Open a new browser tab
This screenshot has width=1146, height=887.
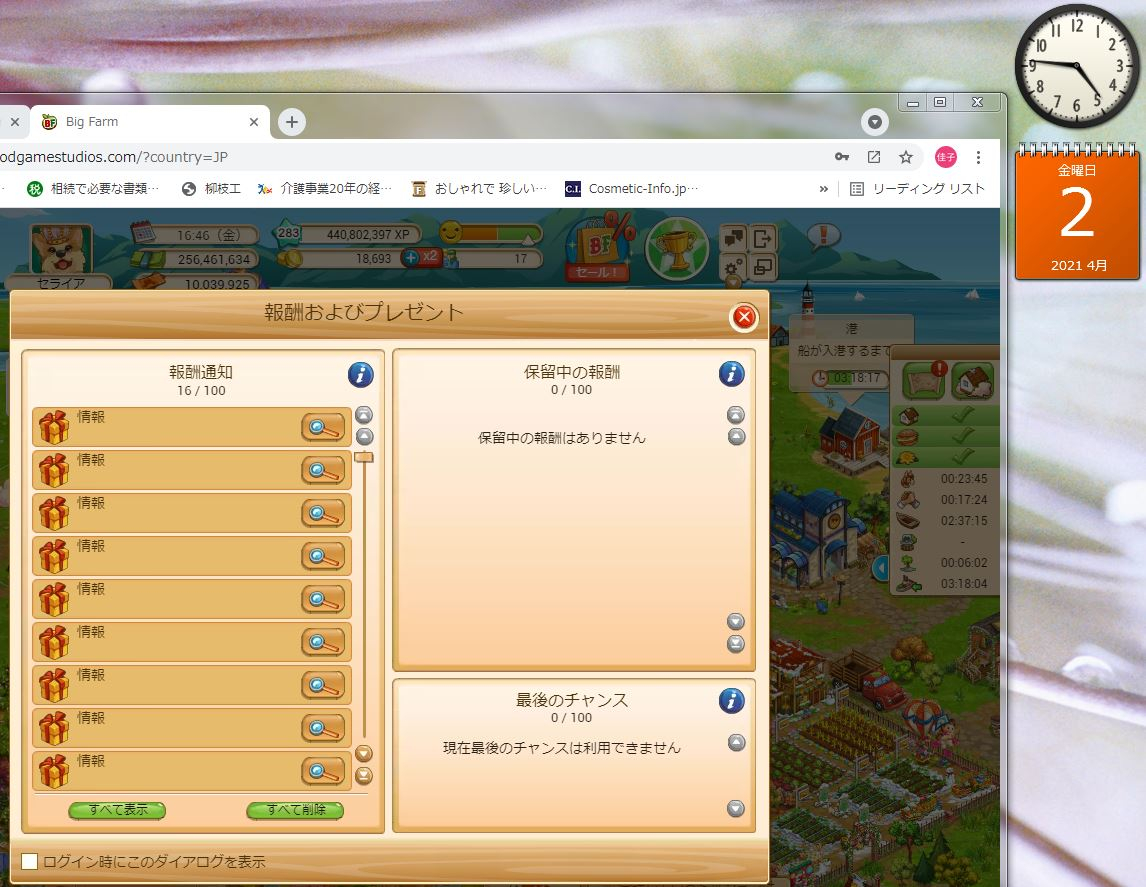(x=292, y=122)
